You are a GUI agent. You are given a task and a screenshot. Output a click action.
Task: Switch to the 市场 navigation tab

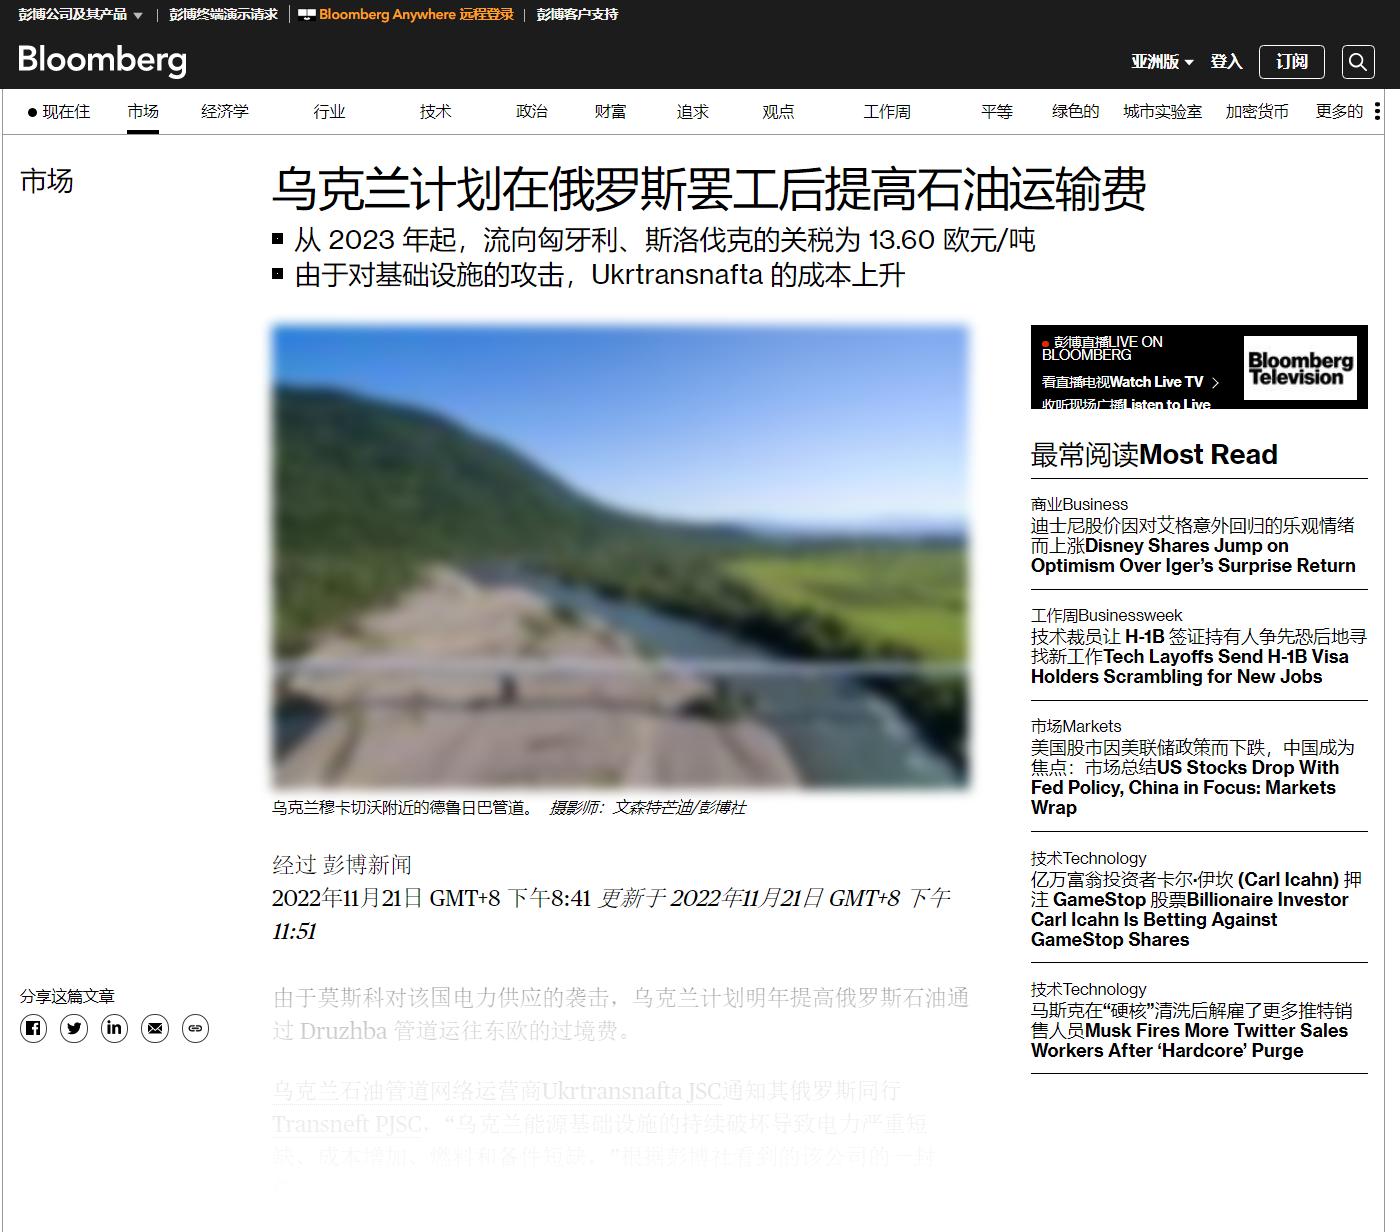(141, 111)
